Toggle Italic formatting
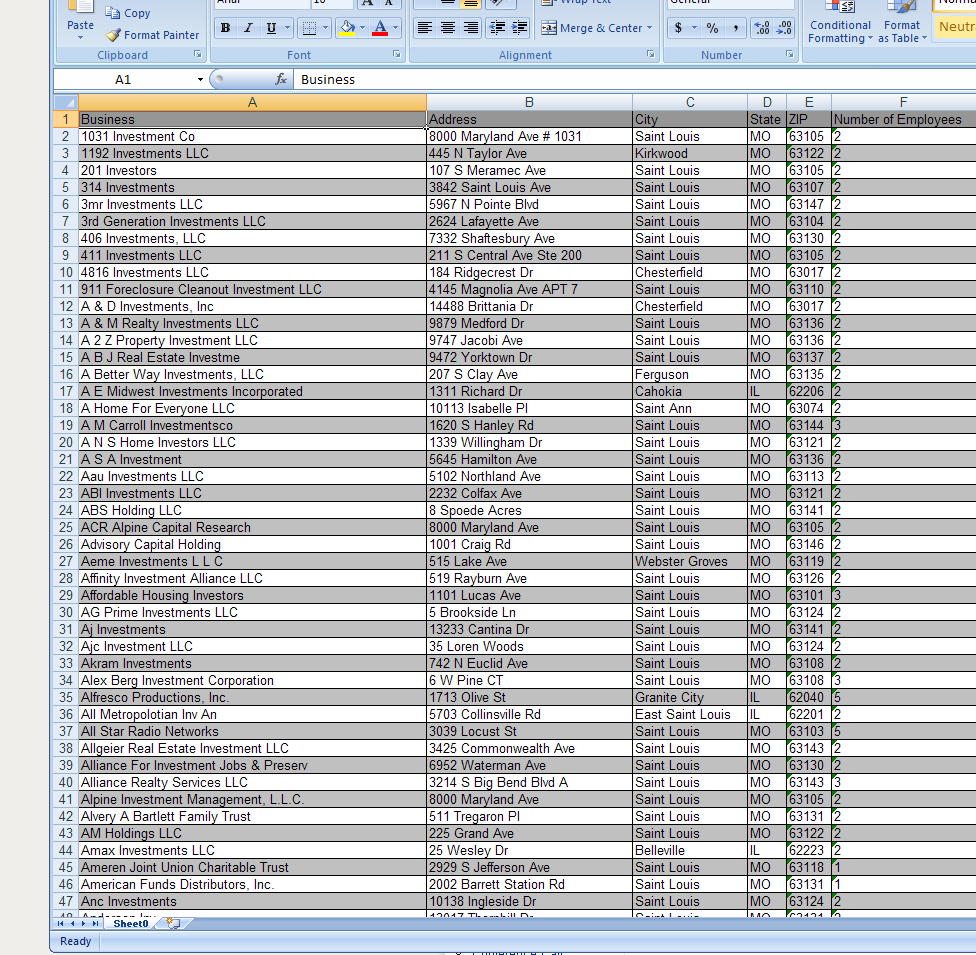The height and width of the screenshot is (955, 976). (248, 28)
